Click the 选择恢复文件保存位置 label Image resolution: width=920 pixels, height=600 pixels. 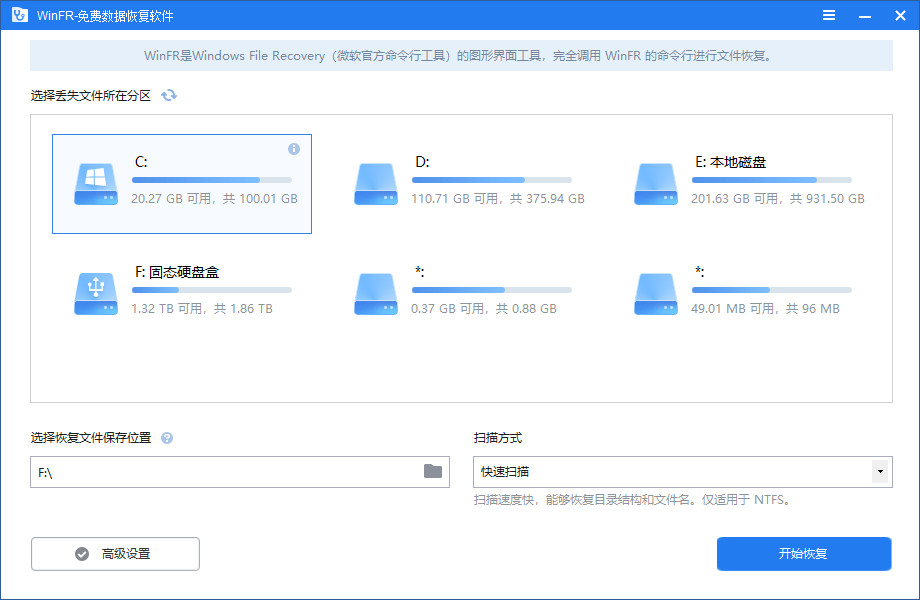click(90, 438)
